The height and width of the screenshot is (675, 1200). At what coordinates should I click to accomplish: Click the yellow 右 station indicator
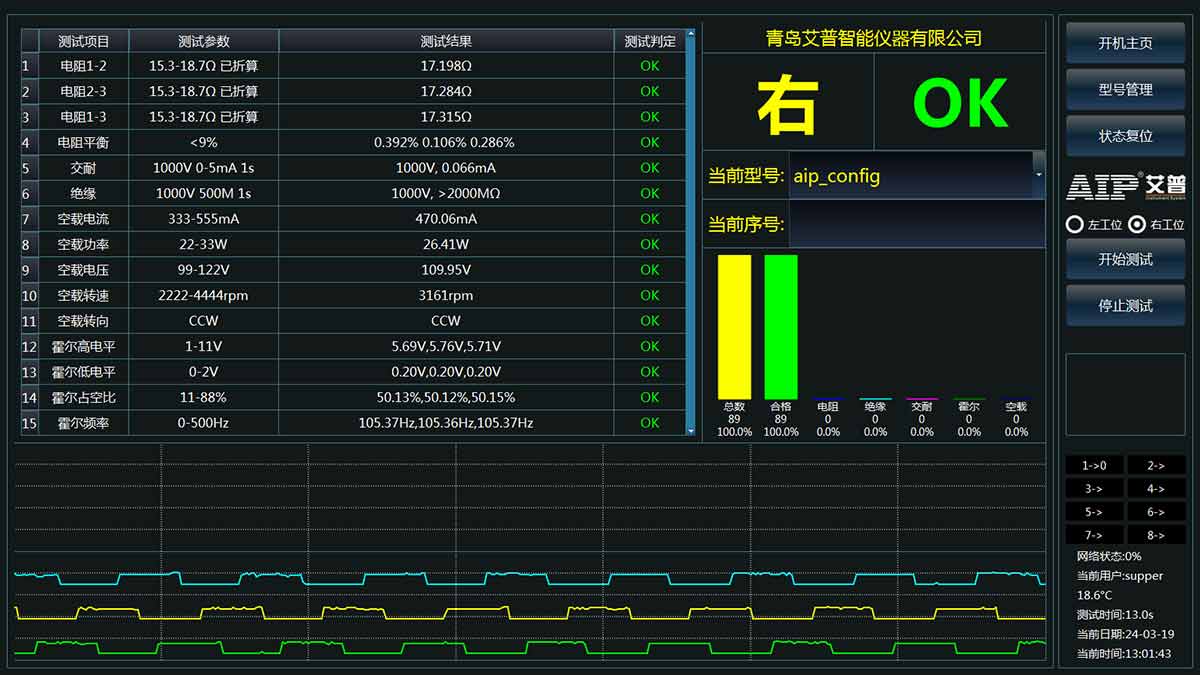[x=786, y=103]
